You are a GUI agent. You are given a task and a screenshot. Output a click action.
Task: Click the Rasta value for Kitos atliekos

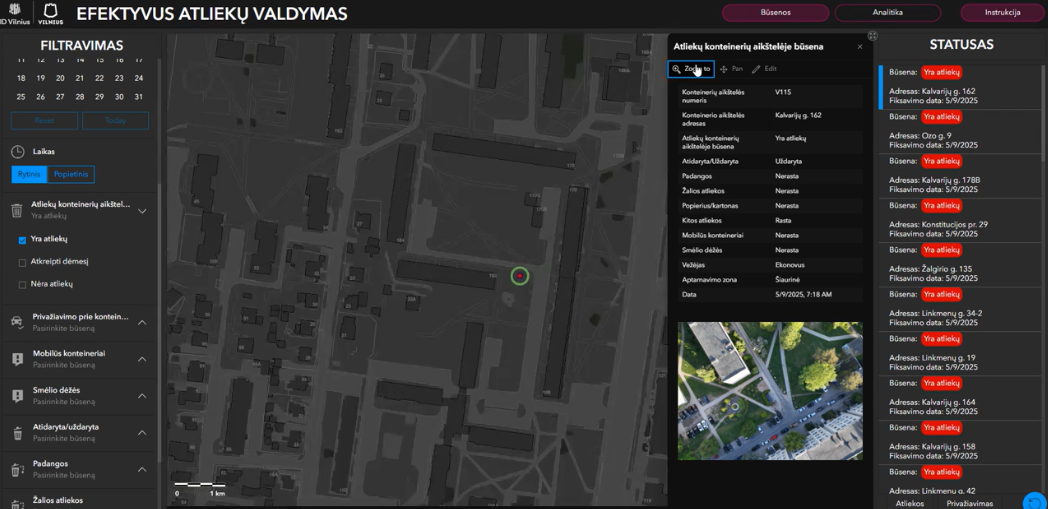tap(783, 220)
